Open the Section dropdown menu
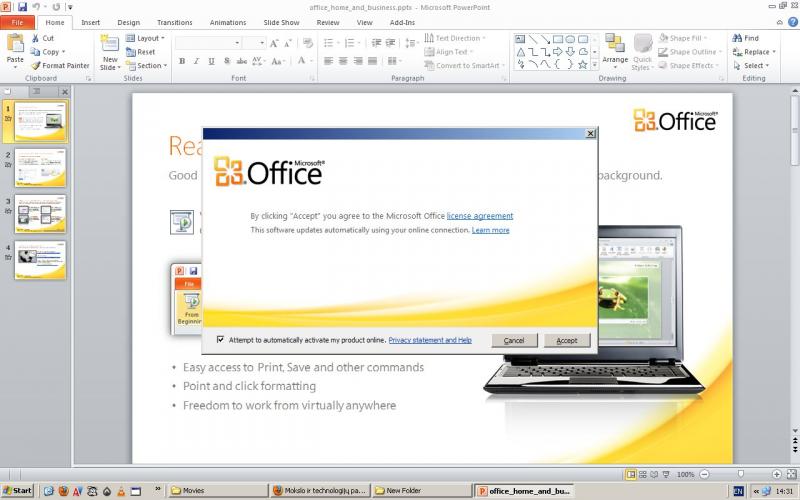 [149, 66]
